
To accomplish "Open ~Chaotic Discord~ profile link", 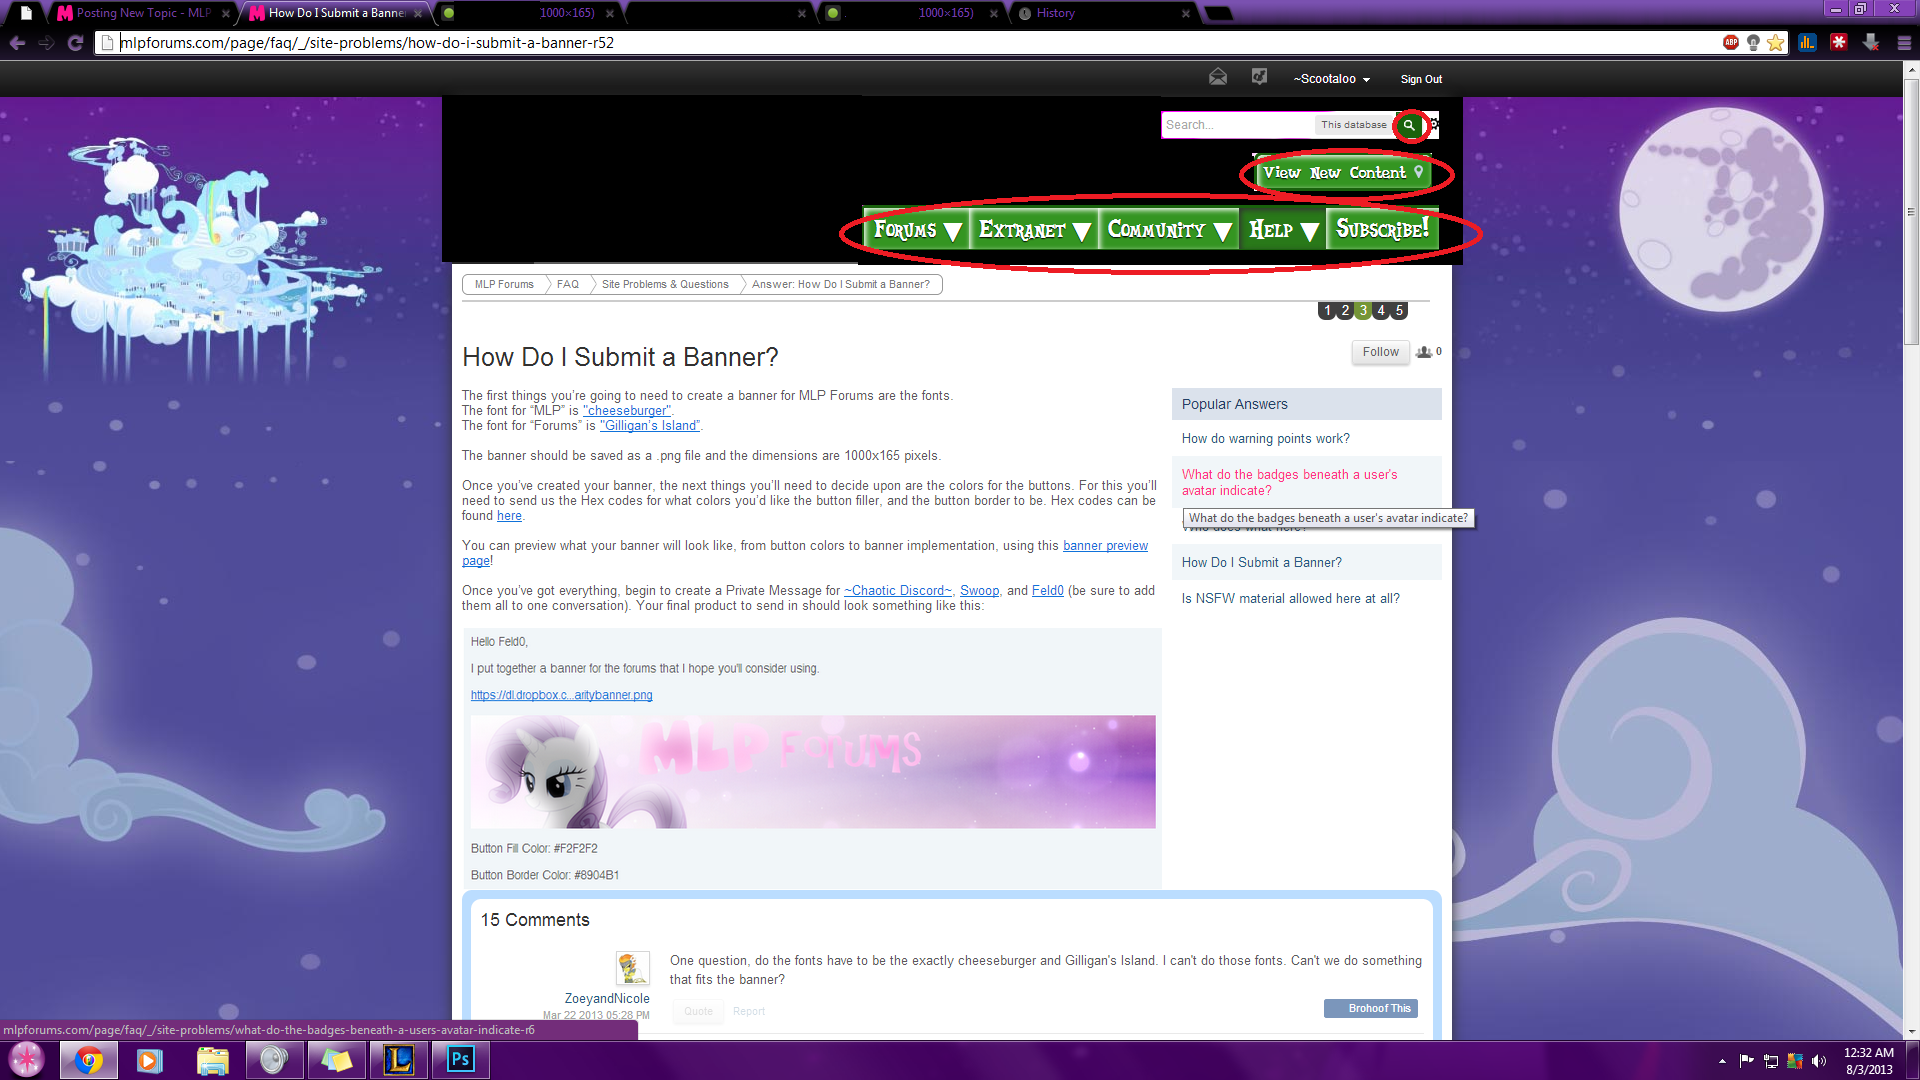I will pos(898,591).
